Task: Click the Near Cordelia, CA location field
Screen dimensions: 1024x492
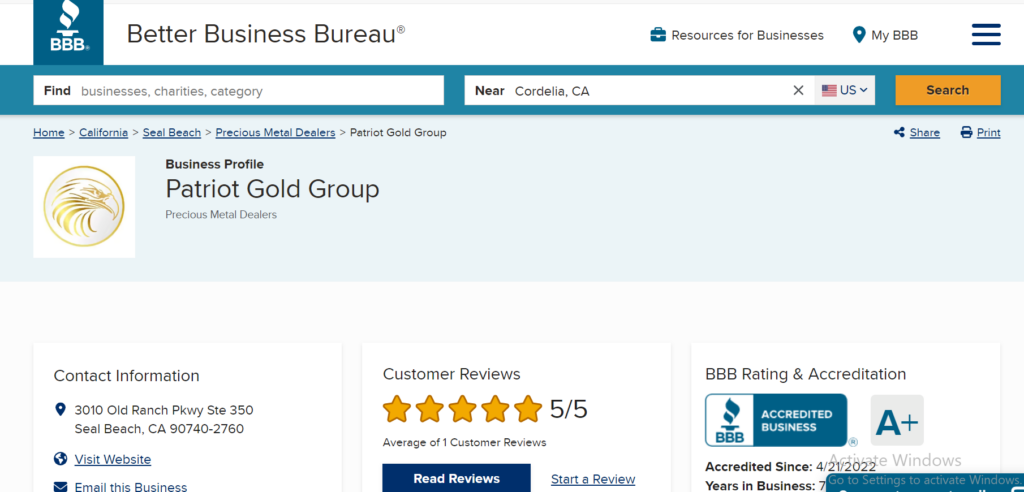Action: tap(639, 90)
